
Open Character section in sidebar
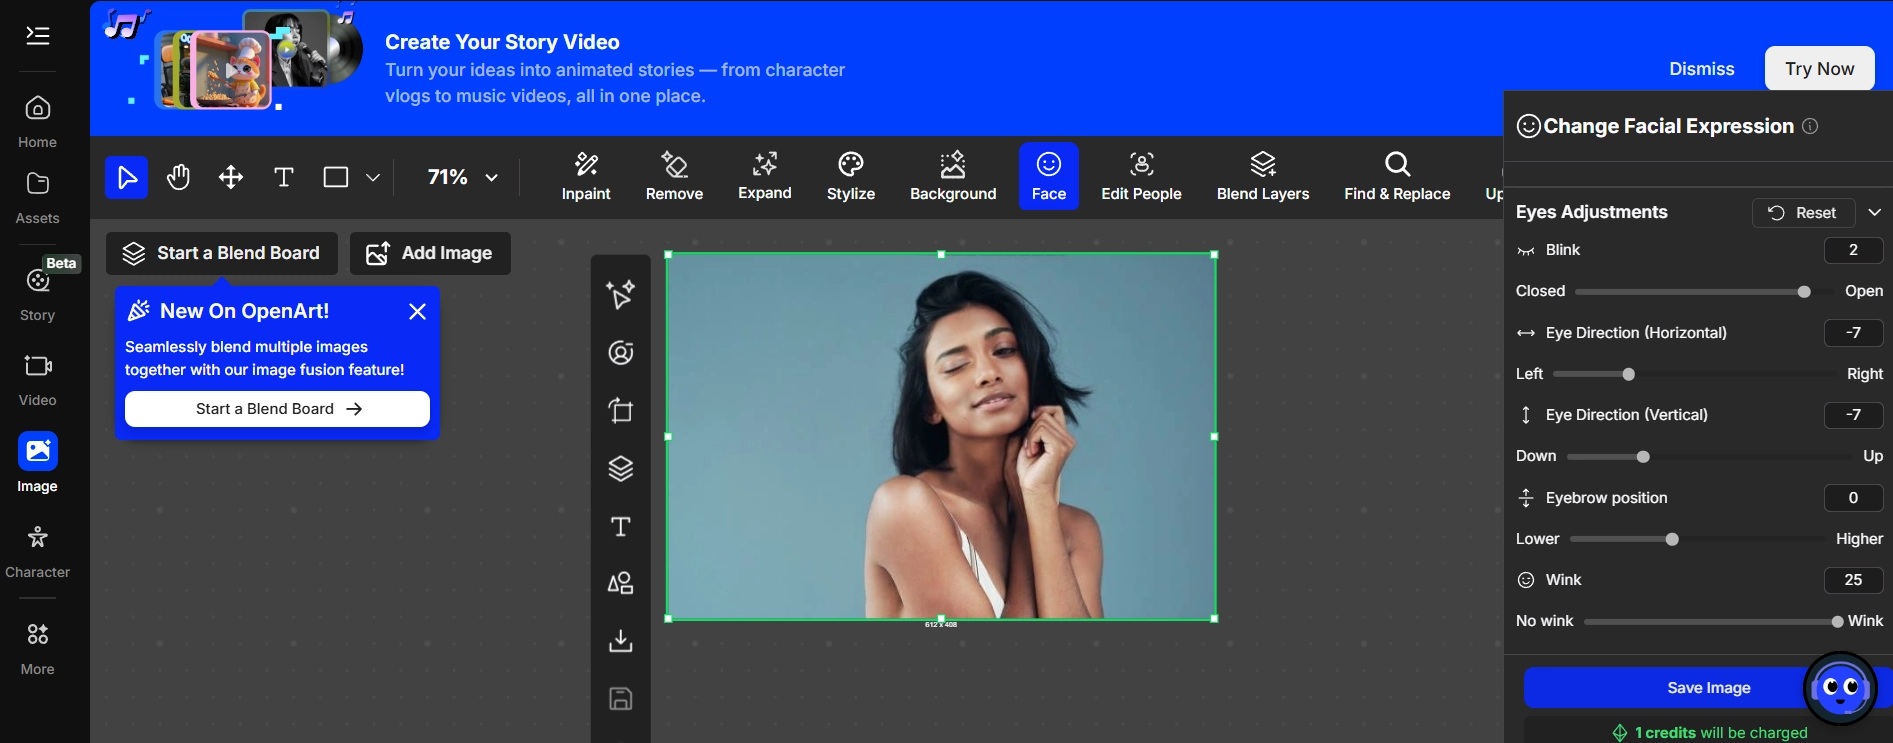[x=37, y=551]
